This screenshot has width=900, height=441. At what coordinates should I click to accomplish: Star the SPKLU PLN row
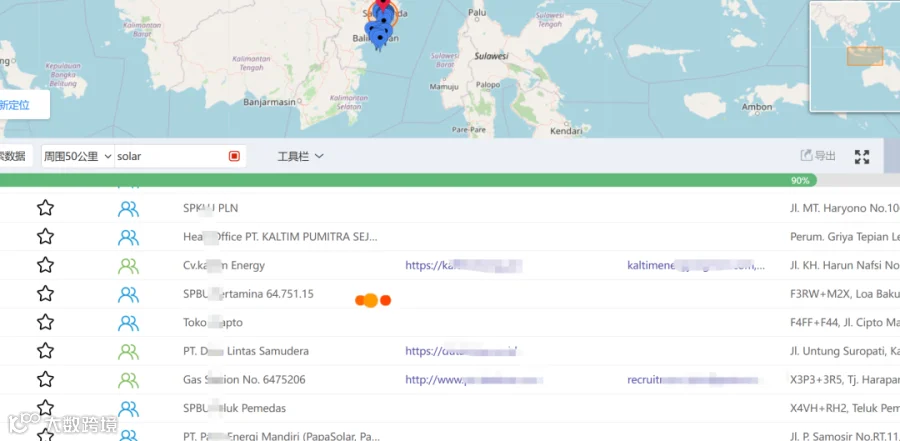tap(45, 208)
